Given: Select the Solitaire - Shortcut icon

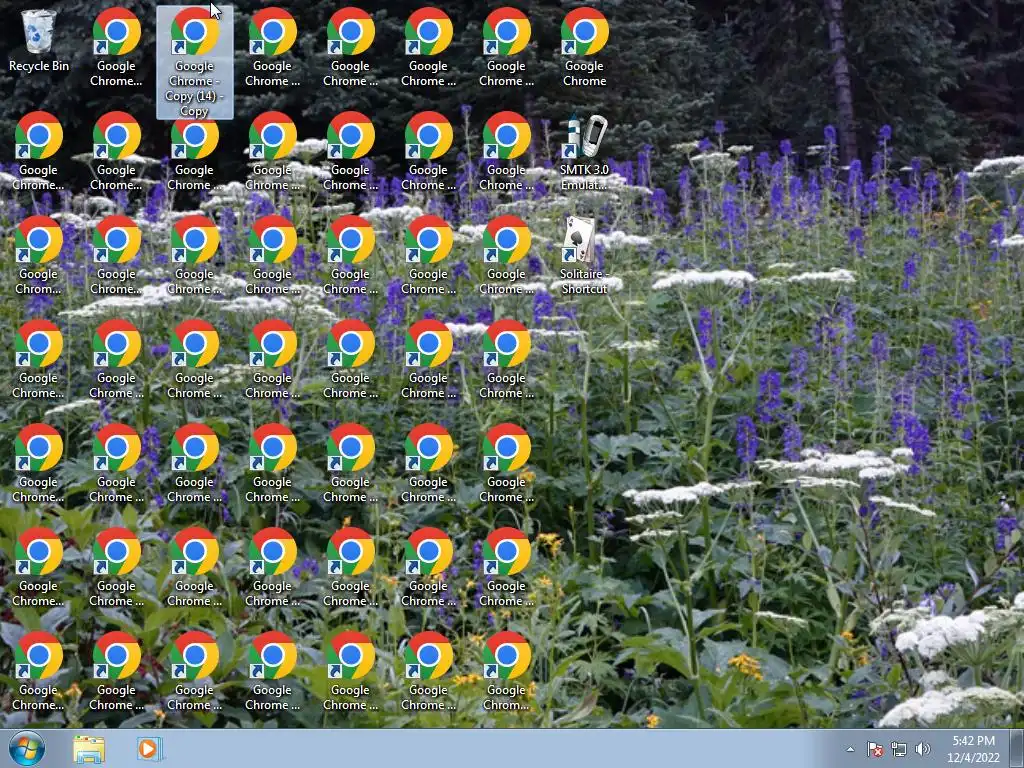Looking at the screenshot, I should [584, 256].
